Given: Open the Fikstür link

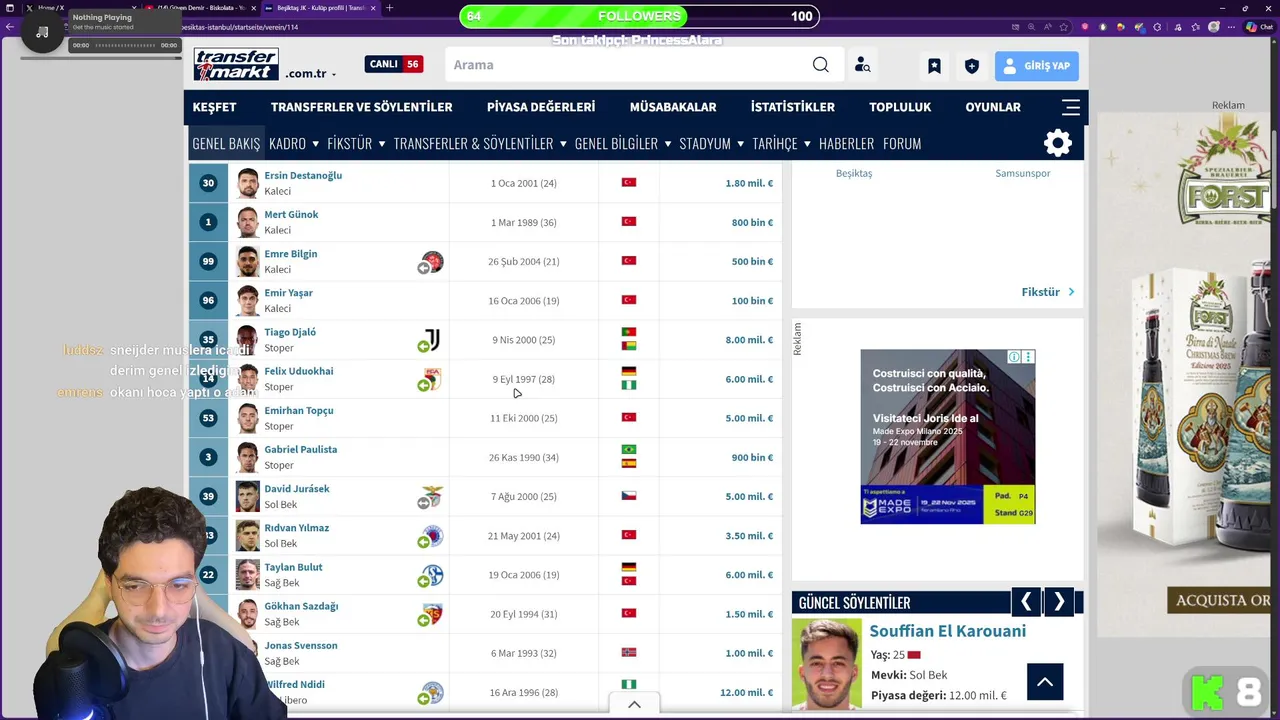Looking at the screenshot, I should point(1048,292).
